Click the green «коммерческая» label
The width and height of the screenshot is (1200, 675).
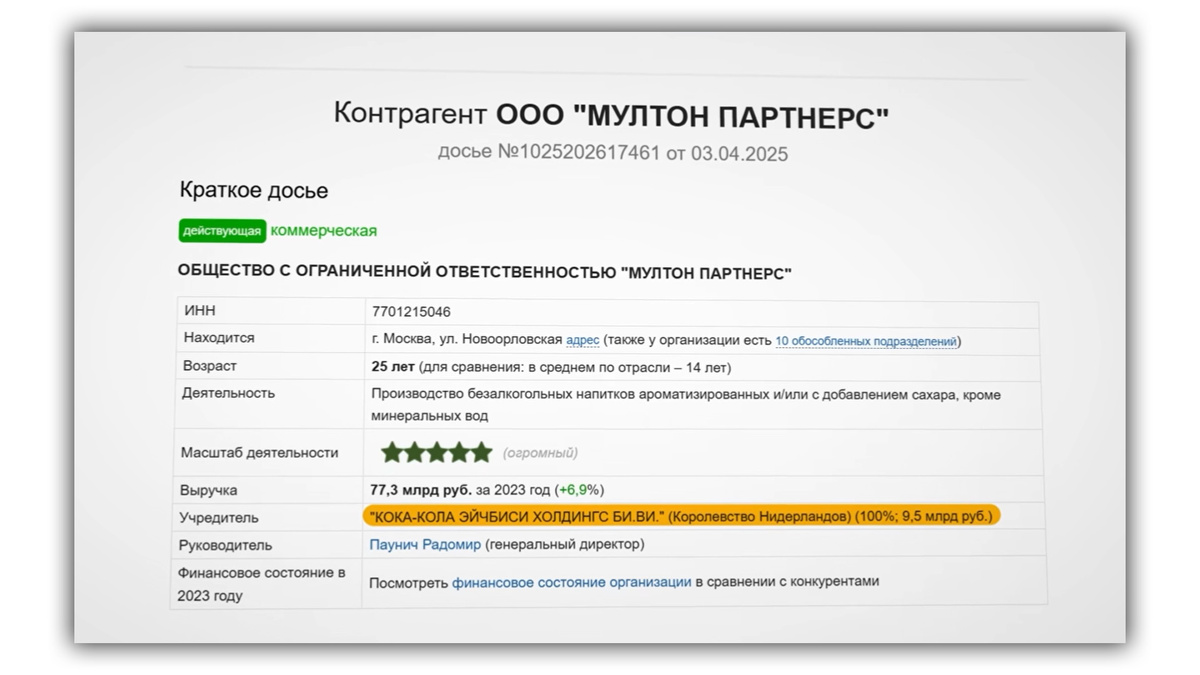click(324, 231)
